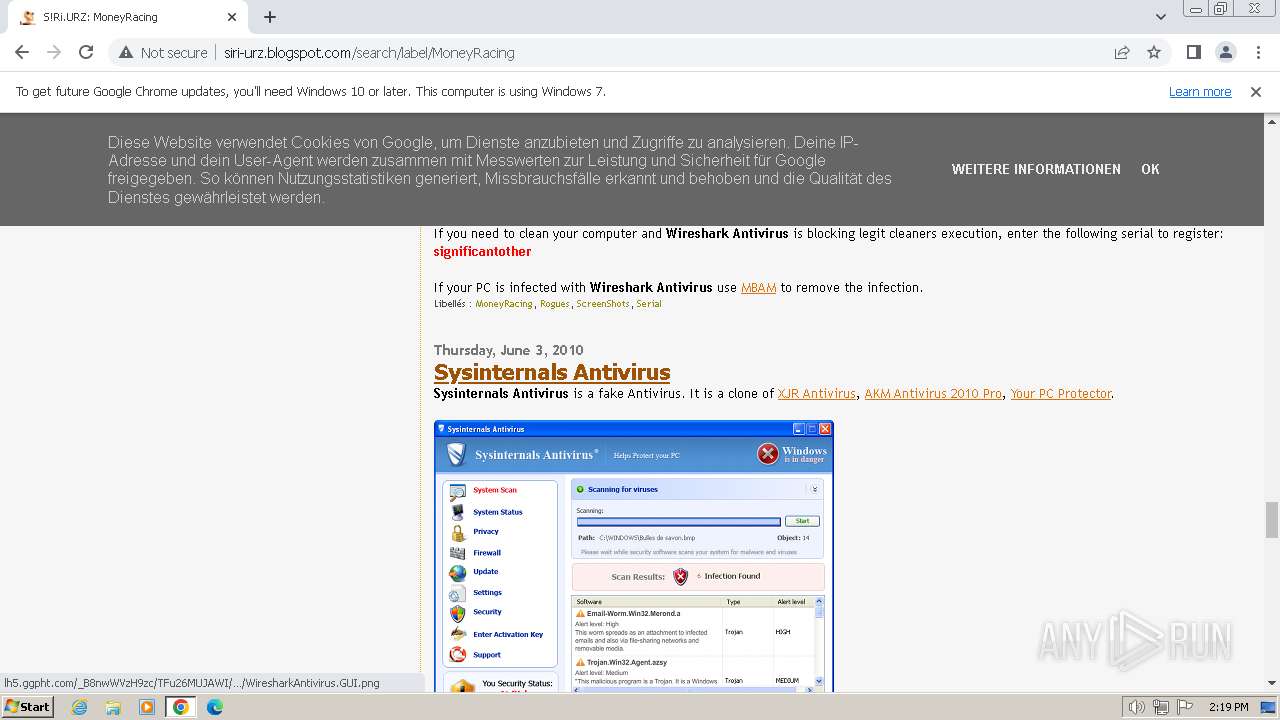This screenshot has width=1280, height=720.
Task: Open the ScreenShots label link
Action: pyautogui.click(x=603, y=304)
